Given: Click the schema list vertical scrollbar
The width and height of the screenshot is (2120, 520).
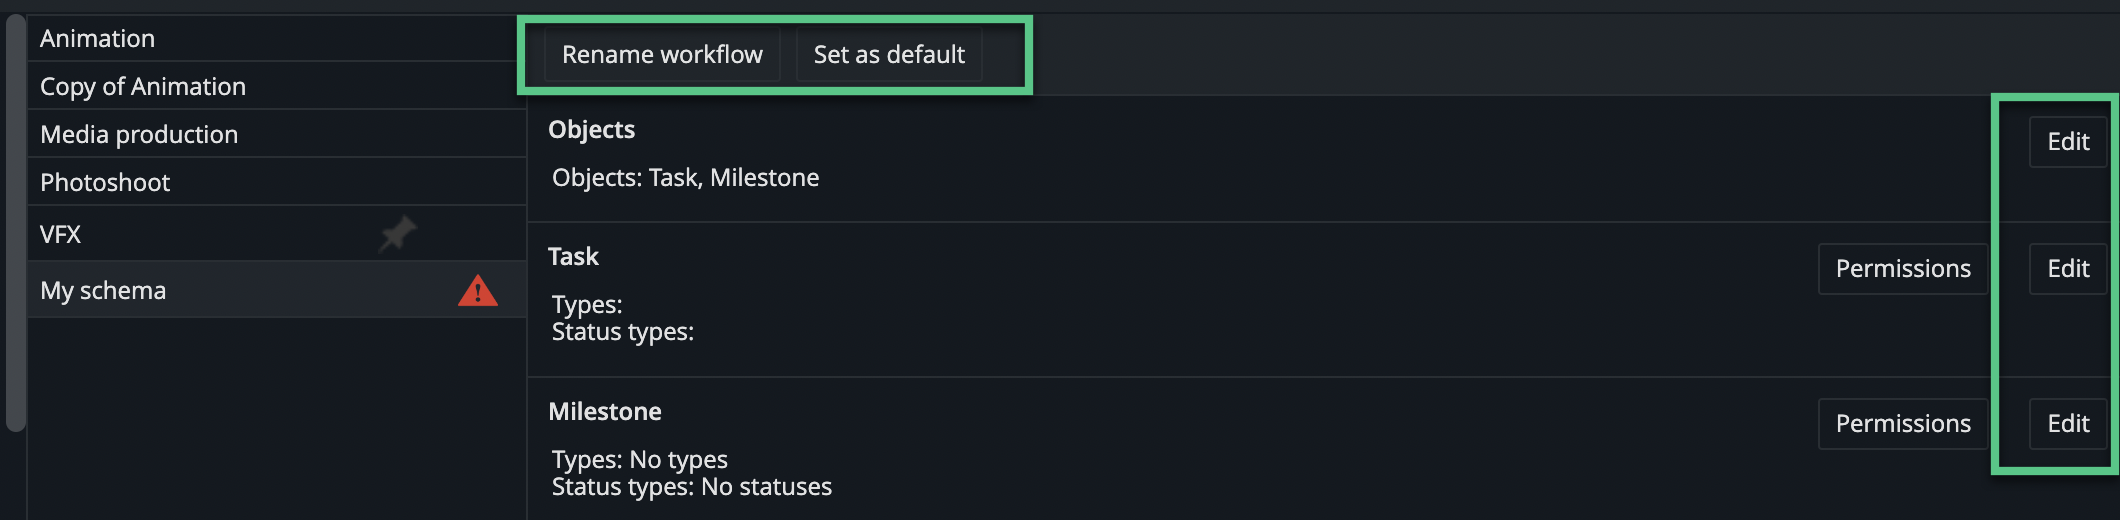Looking at the screenshot, I should point(15,220).
